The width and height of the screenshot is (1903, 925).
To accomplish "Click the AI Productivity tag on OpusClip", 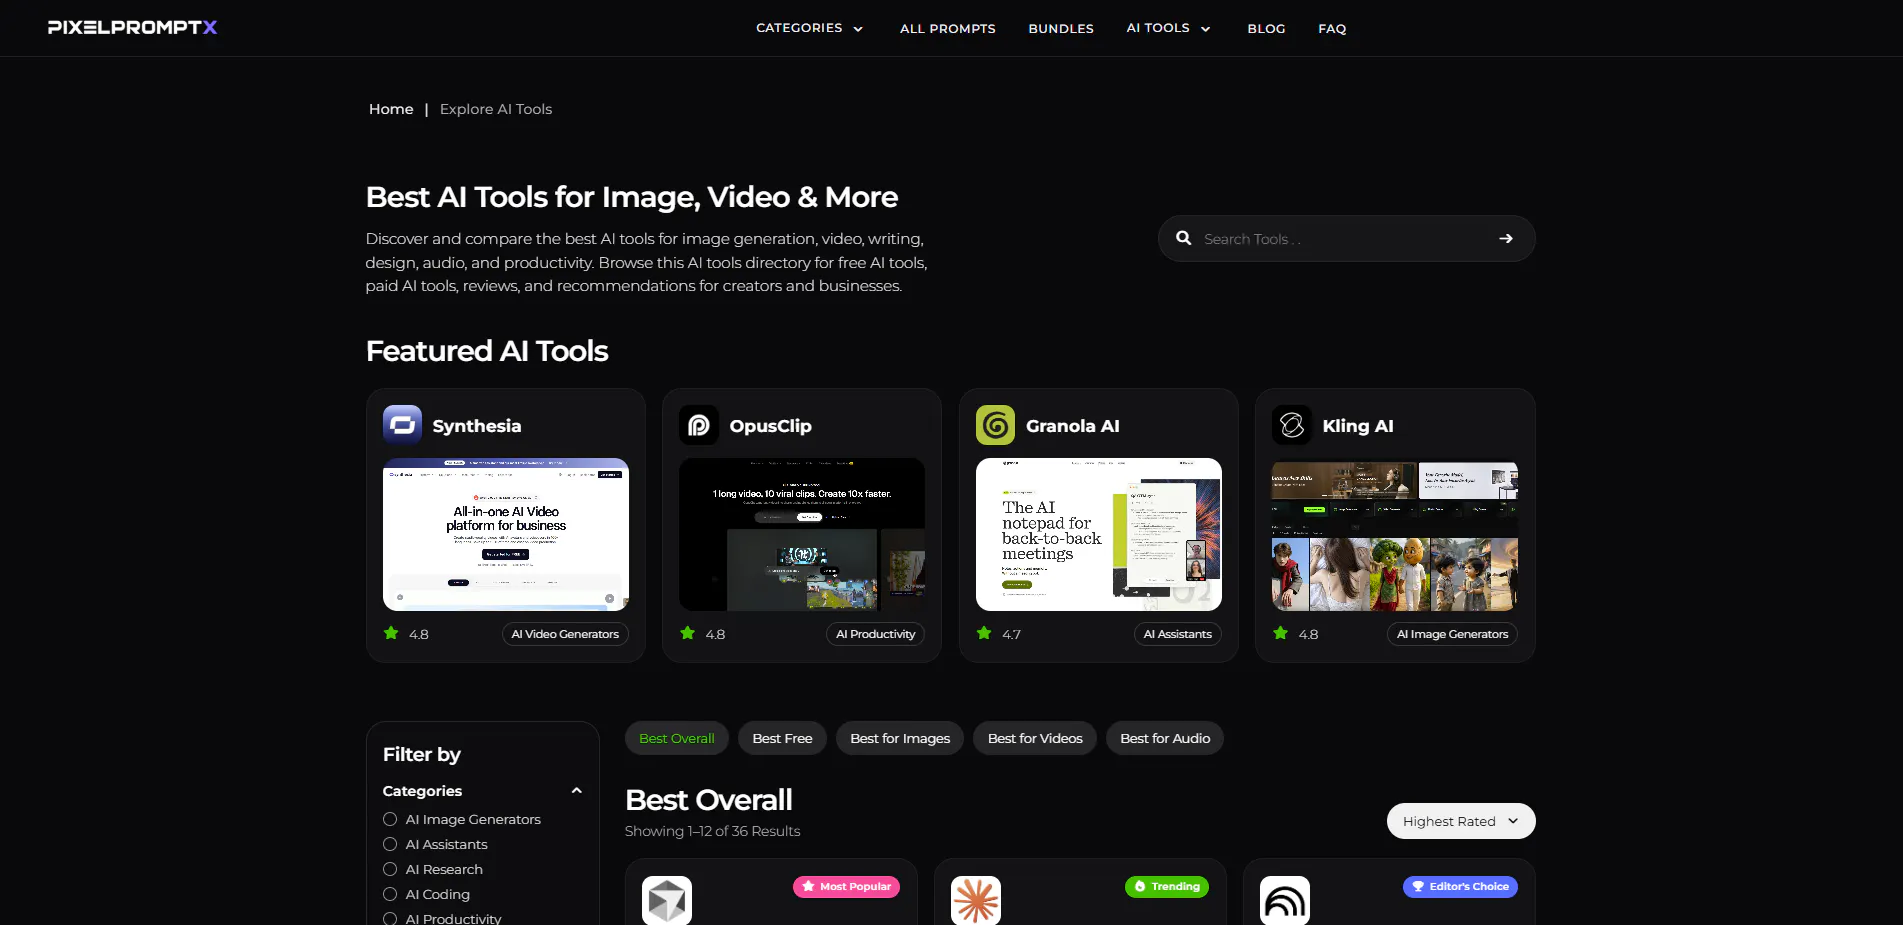I will (x=876, y=634).
